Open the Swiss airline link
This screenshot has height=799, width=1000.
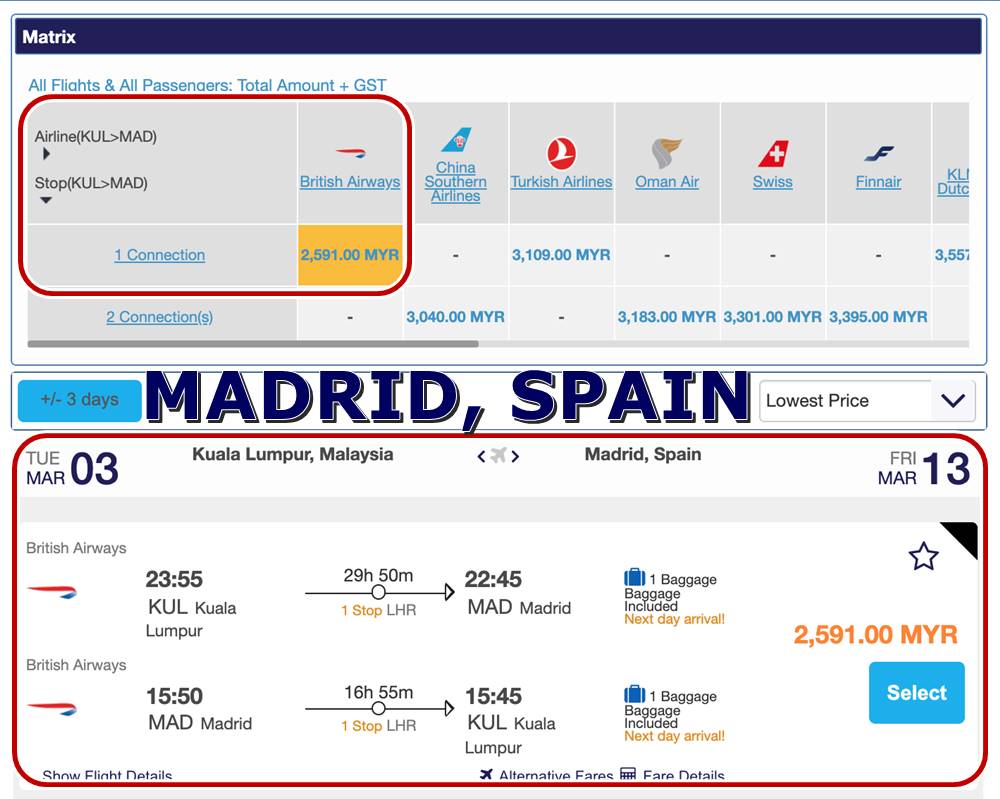[x=773, y=182]
